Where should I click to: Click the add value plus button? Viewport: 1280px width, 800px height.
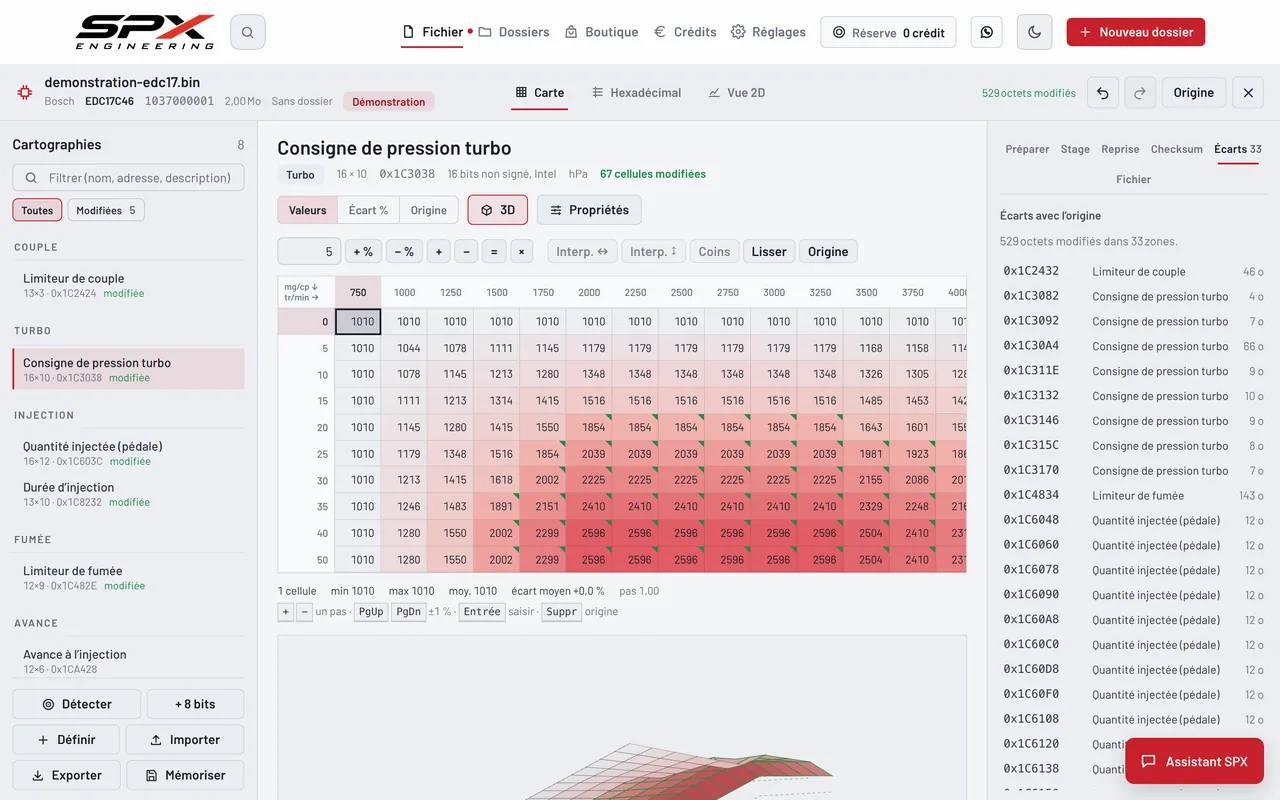click(438, 252)
